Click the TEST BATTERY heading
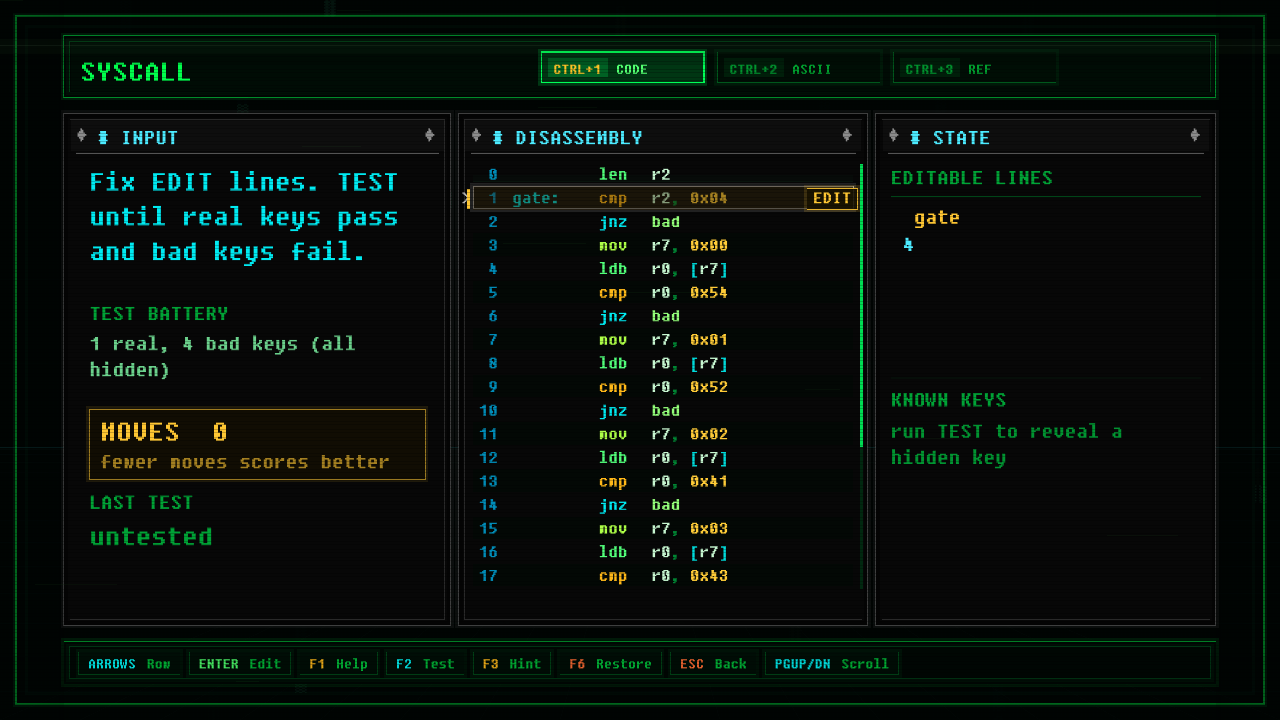This screenshot has height=720, width=1280. click(159, 314)
